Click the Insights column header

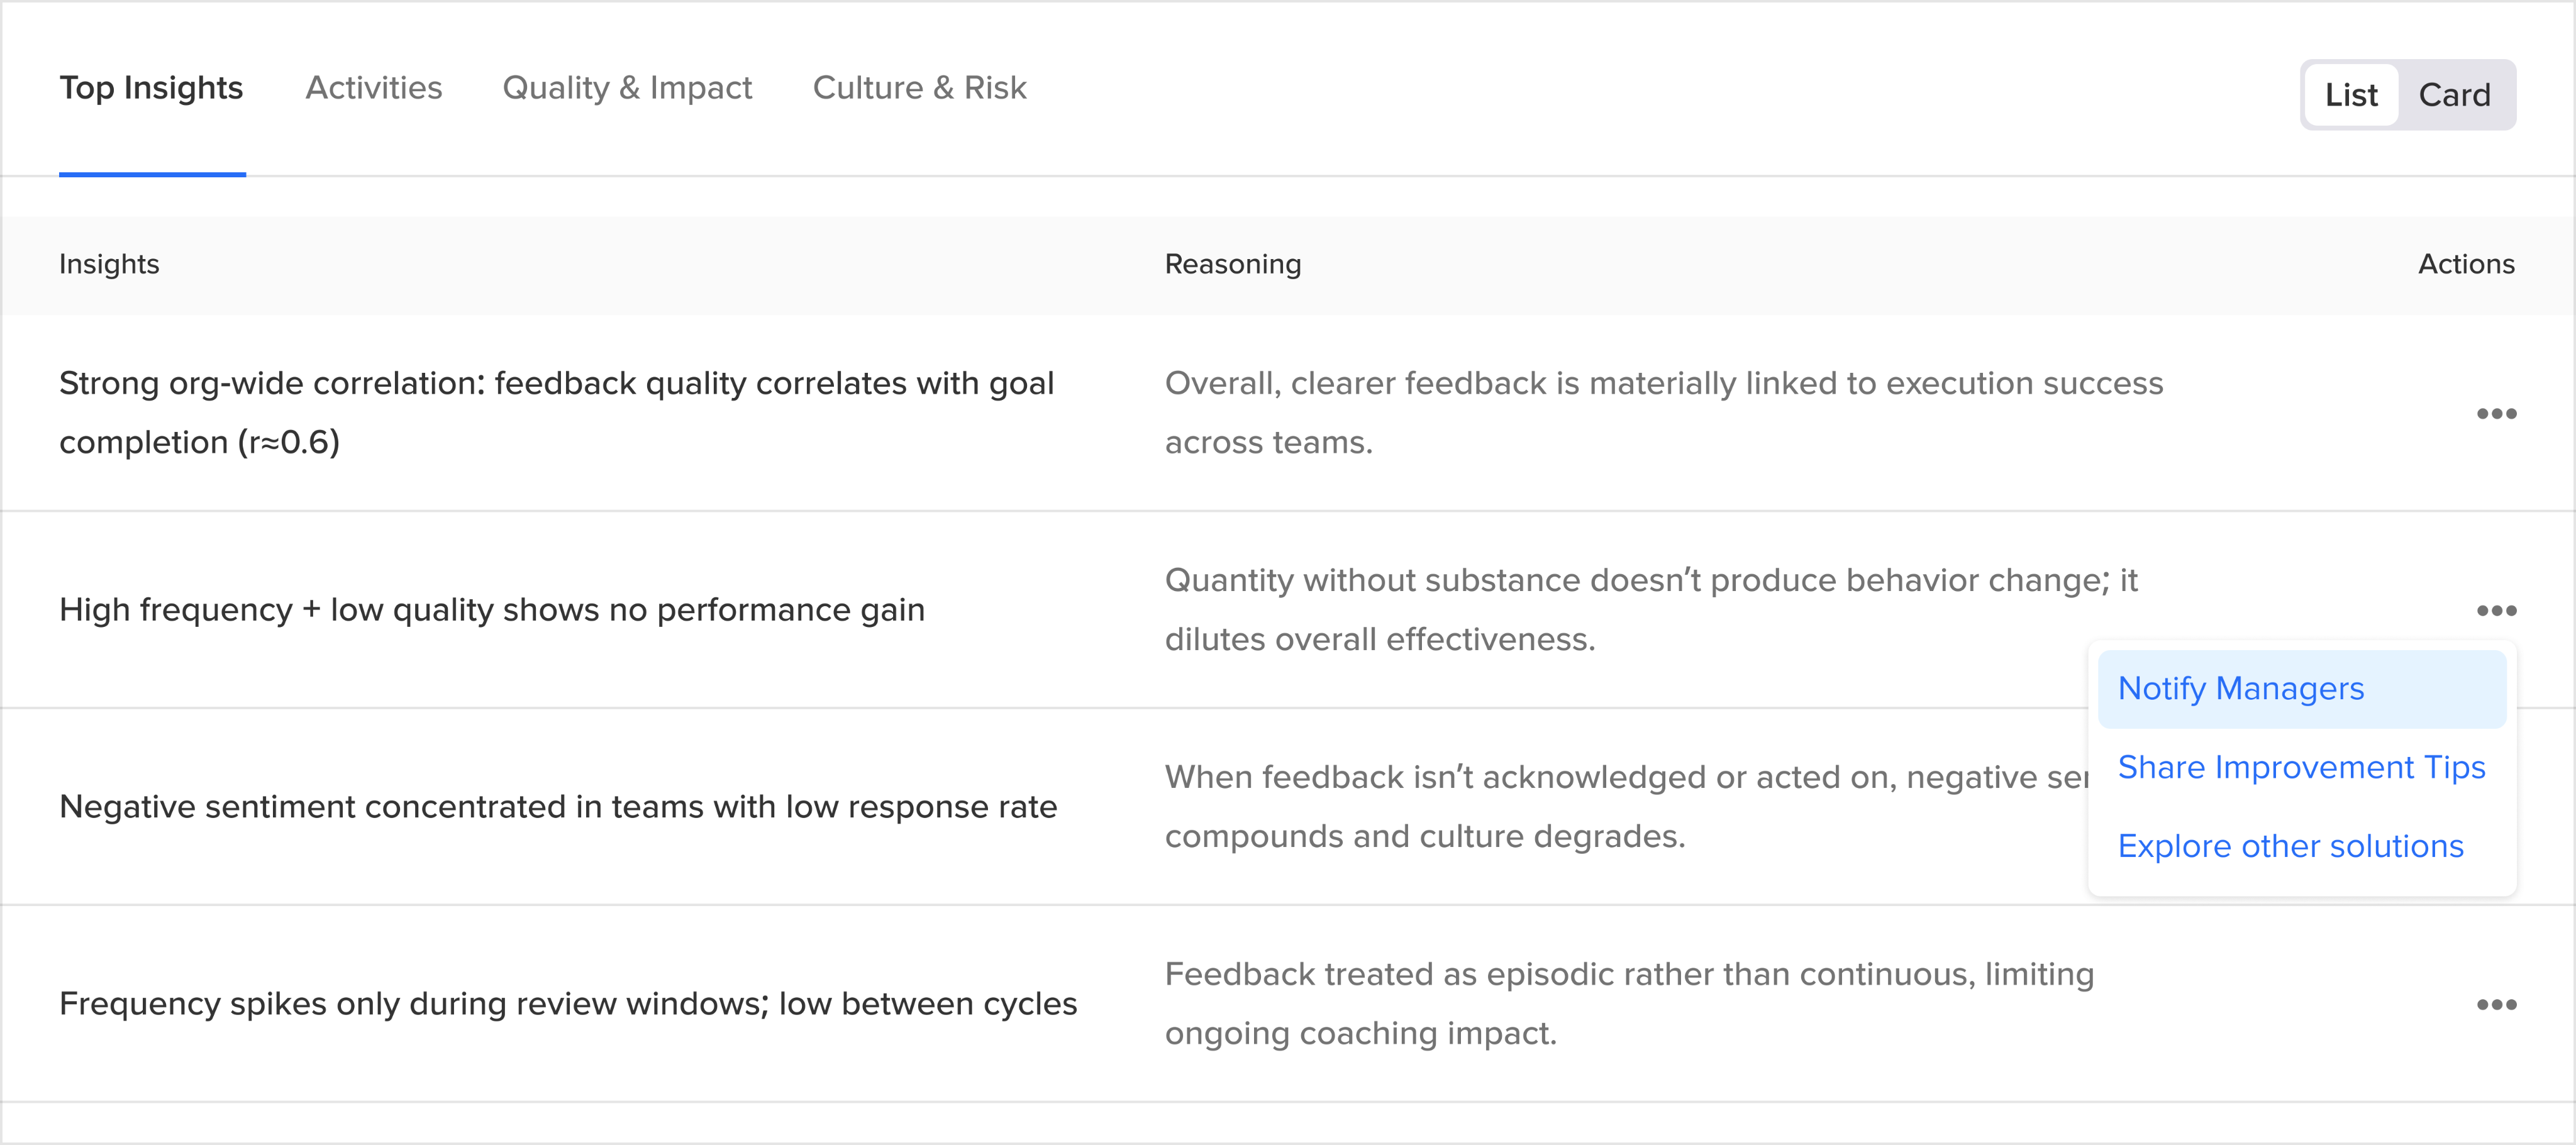coord(109,265)
